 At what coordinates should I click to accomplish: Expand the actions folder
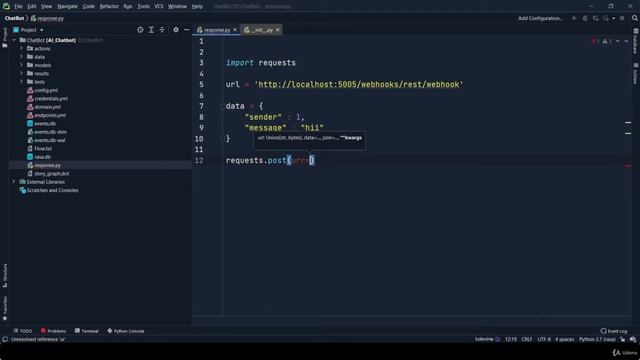click(22, 48)
